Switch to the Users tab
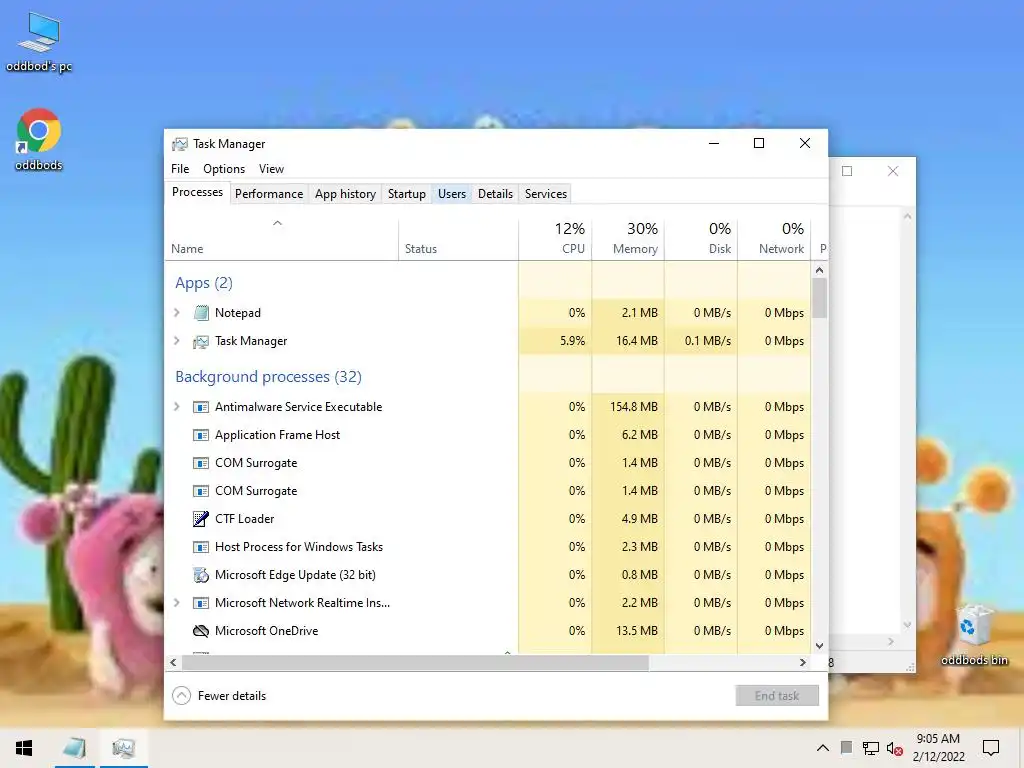 pos(452,194)
